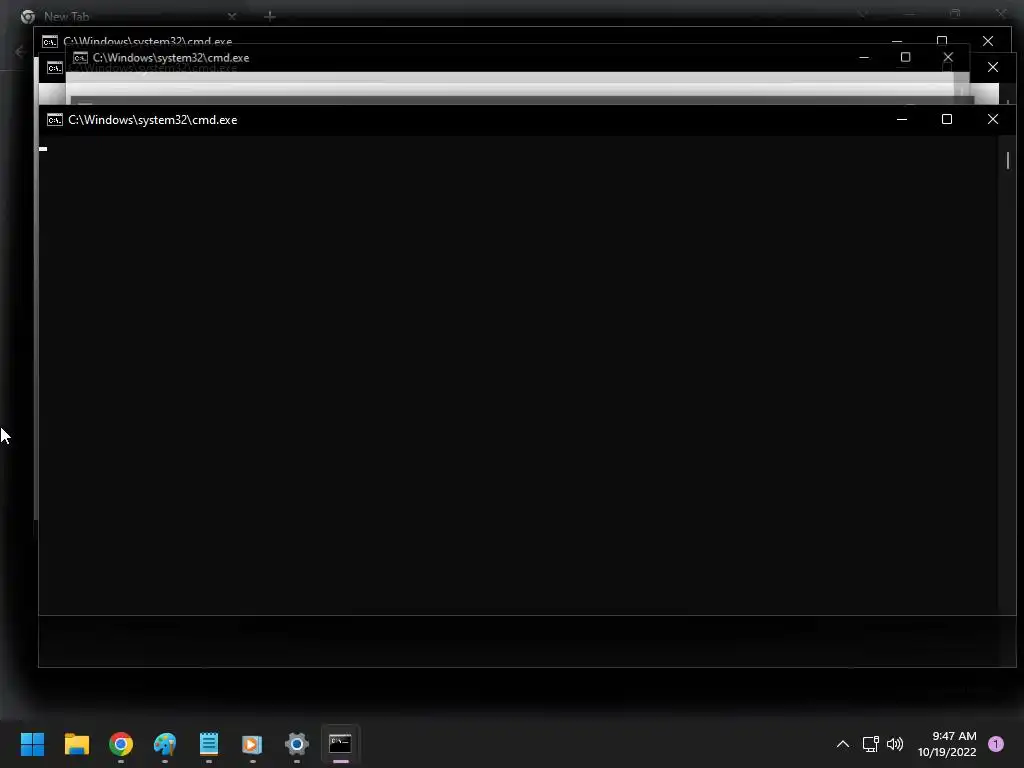Maximize the rearmost cmd.exe window

pyautogui.click(x=942, y=41)
